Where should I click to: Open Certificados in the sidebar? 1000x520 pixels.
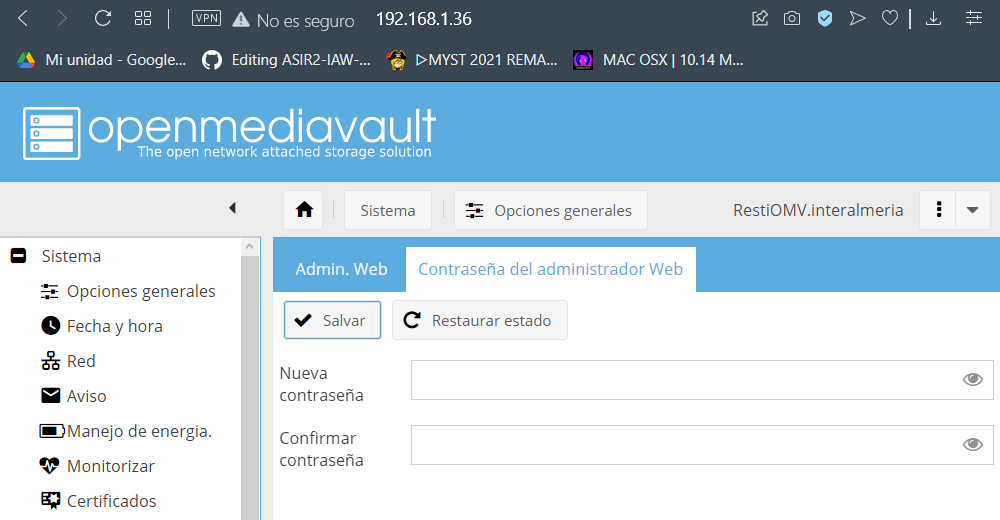coord(98,501)
